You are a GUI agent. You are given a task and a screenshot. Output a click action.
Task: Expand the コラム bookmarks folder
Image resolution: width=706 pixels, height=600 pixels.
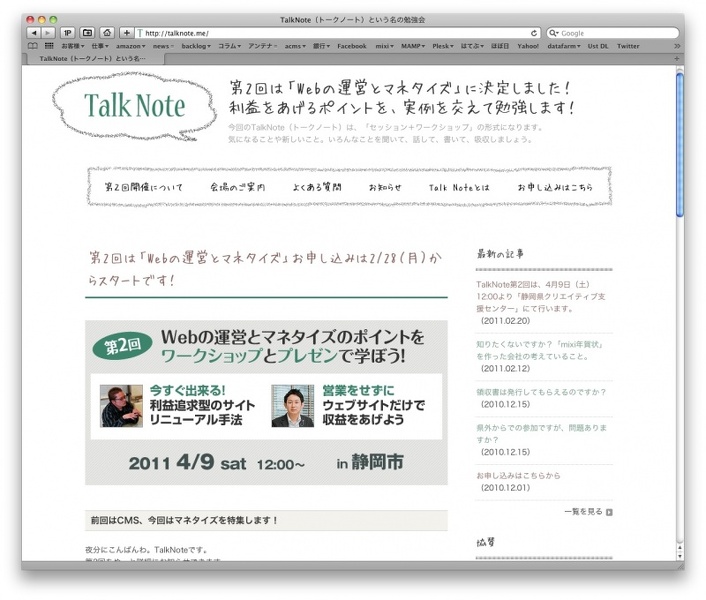click(x=230, y=46)
